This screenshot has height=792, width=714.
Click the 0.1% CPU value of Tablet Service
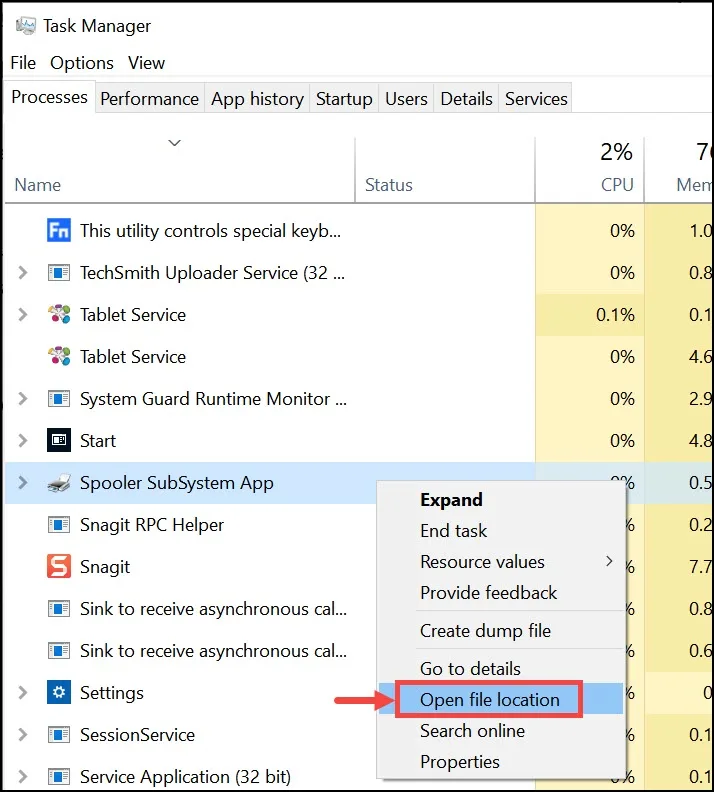click(615, 315)
